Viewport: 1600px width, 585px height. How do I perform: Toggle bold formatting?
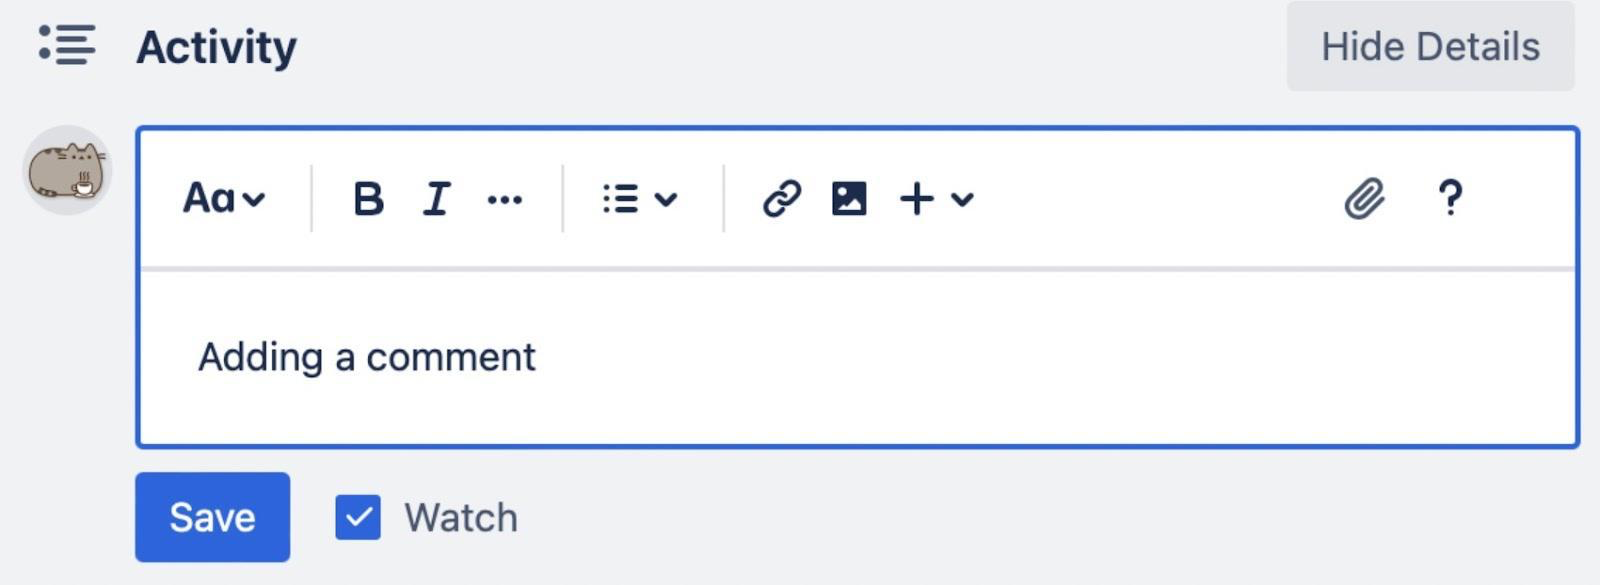[x=368, y=199]
